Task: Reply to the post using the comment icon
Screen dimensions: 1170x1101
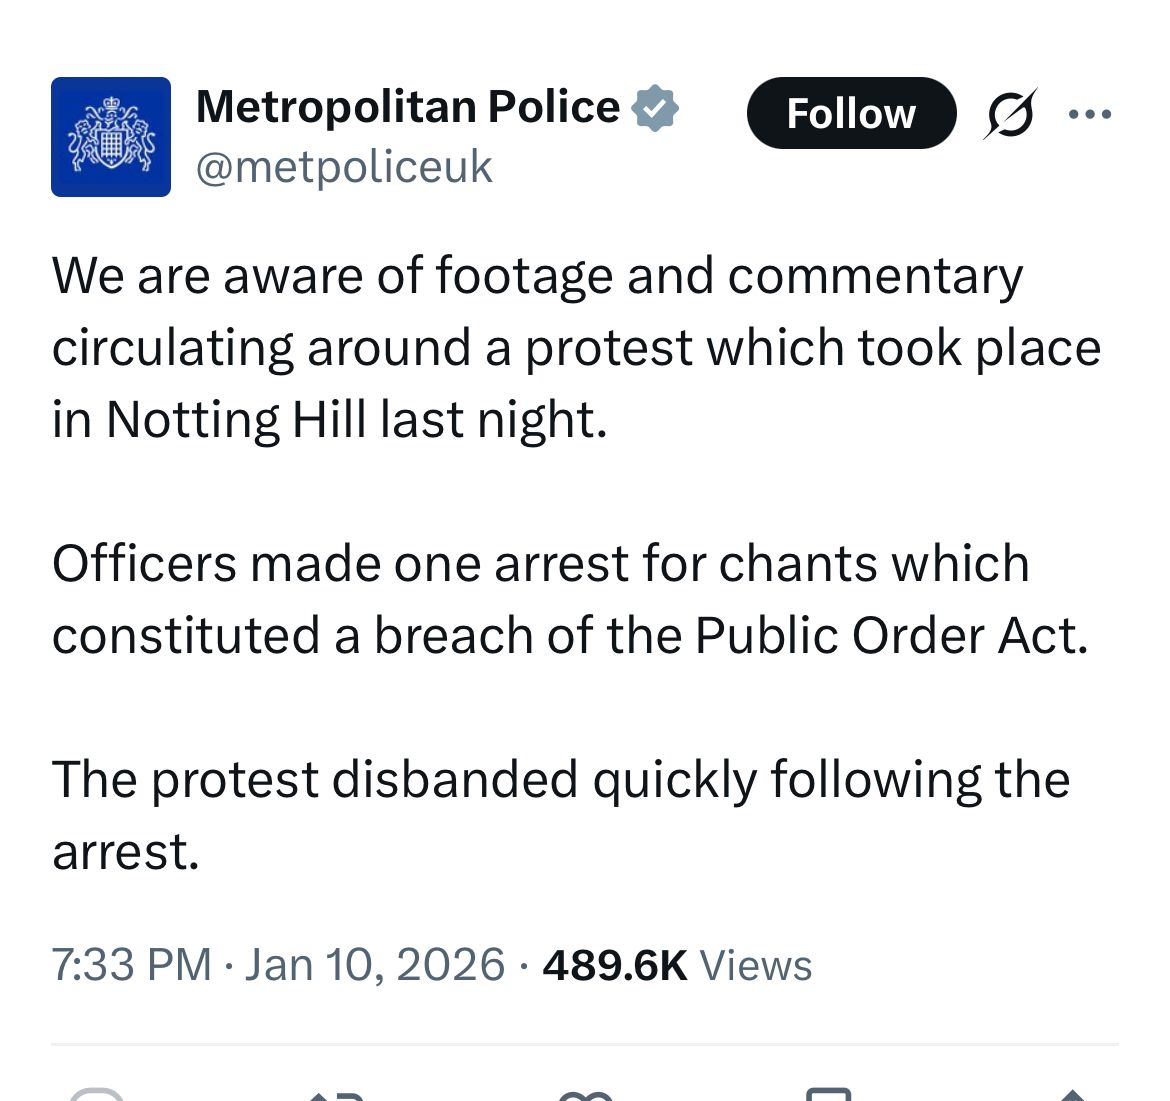Action: pyautogui.click(x=97, y=1095)
